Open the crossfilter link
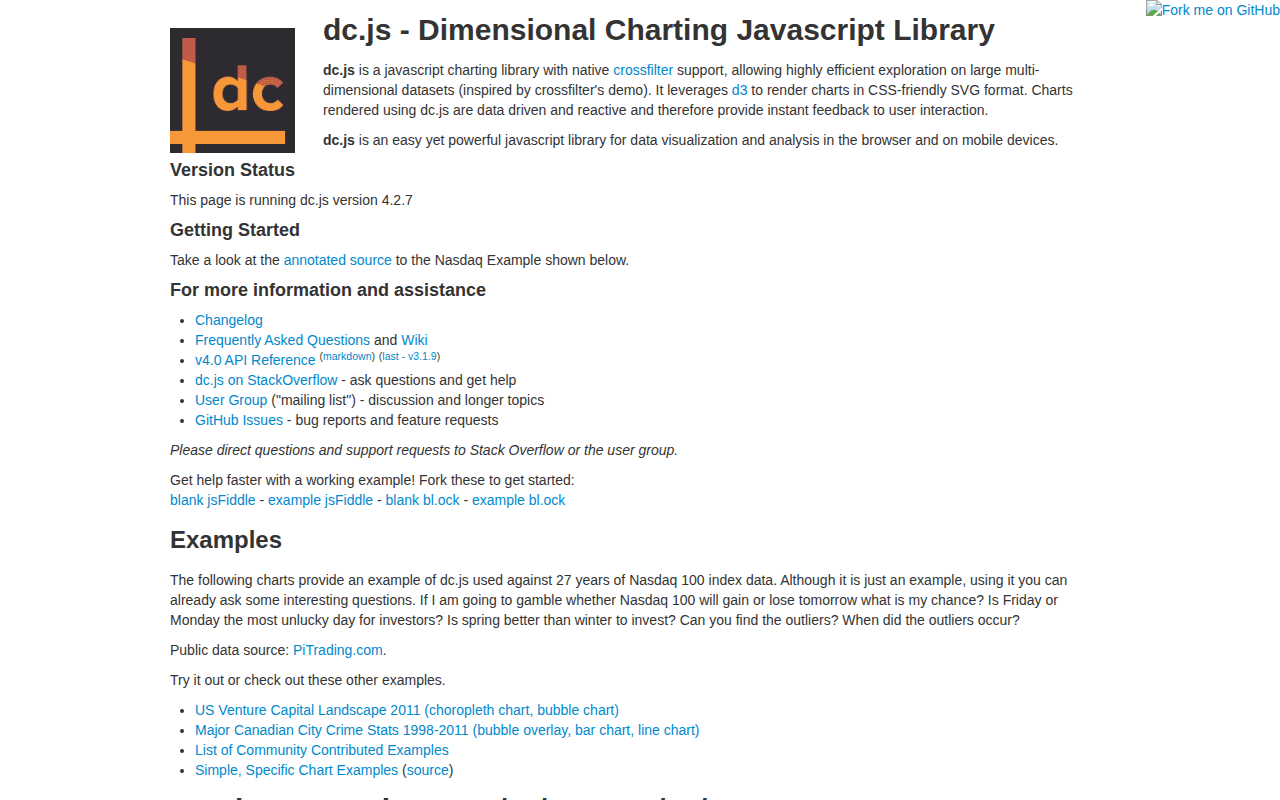 (643, 70)
